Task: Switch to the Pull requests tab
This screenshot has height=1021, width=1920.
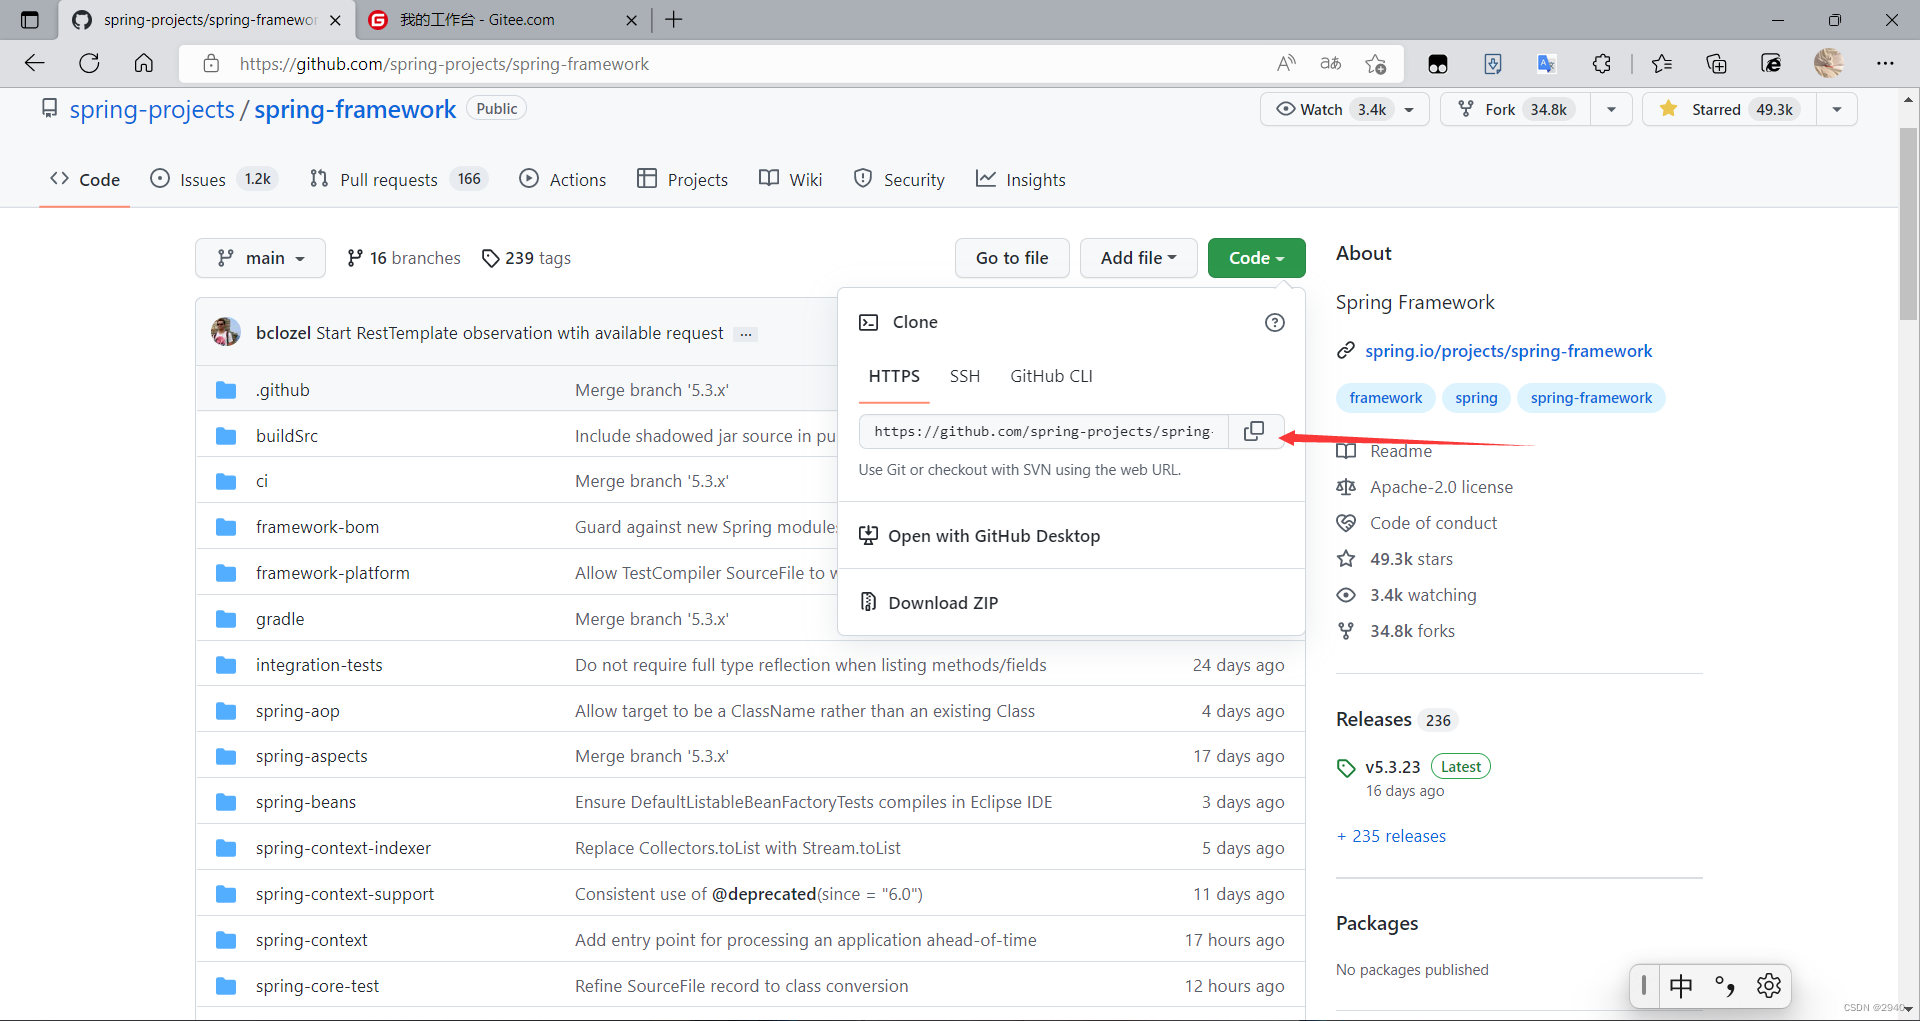Action: [x=398, y=179]
